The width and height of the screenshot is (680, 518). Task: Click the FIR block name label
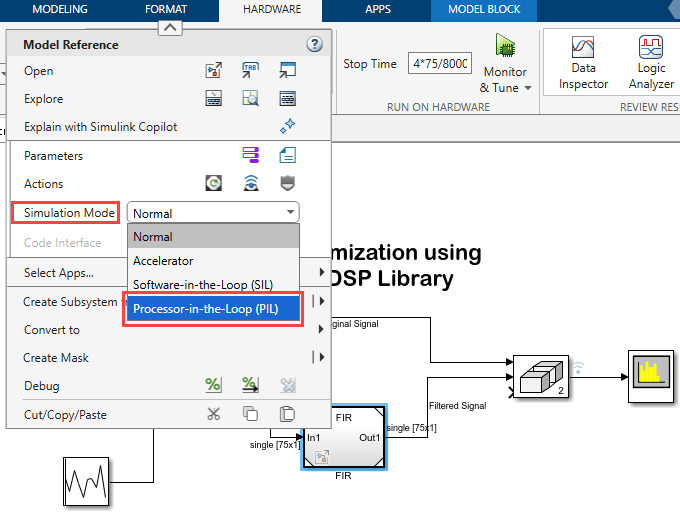click(343, 475)
